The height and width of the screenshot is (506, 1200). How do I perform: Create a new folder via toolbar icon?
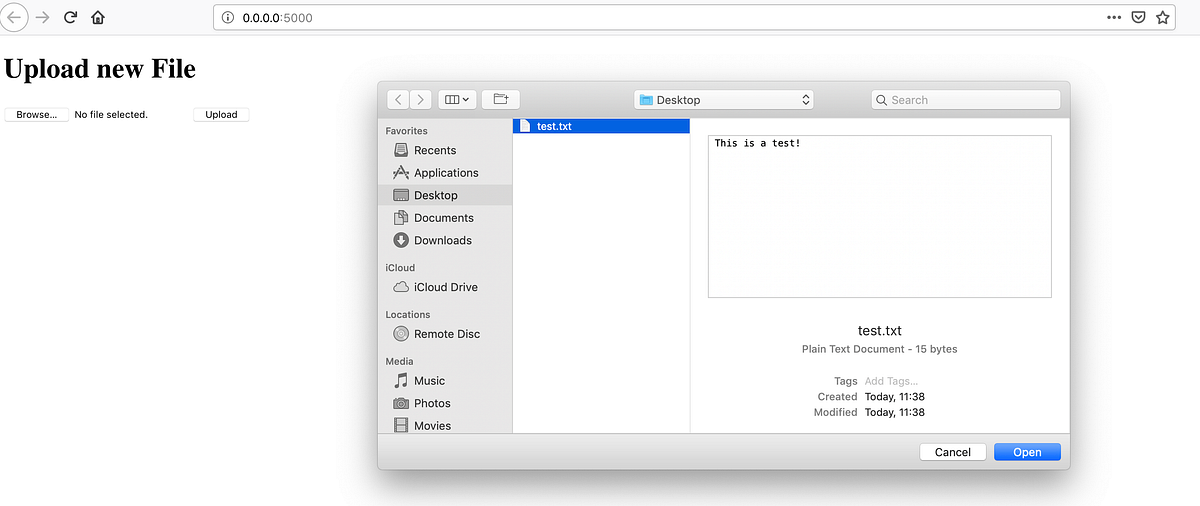point(501,99)
